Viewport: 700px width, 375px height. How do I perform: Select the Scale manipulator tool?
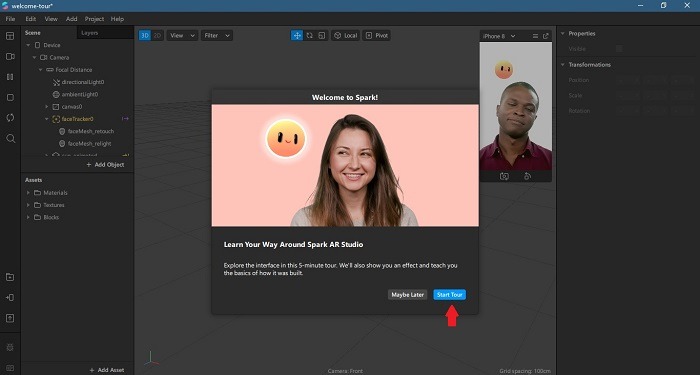(x=322, y=35)
